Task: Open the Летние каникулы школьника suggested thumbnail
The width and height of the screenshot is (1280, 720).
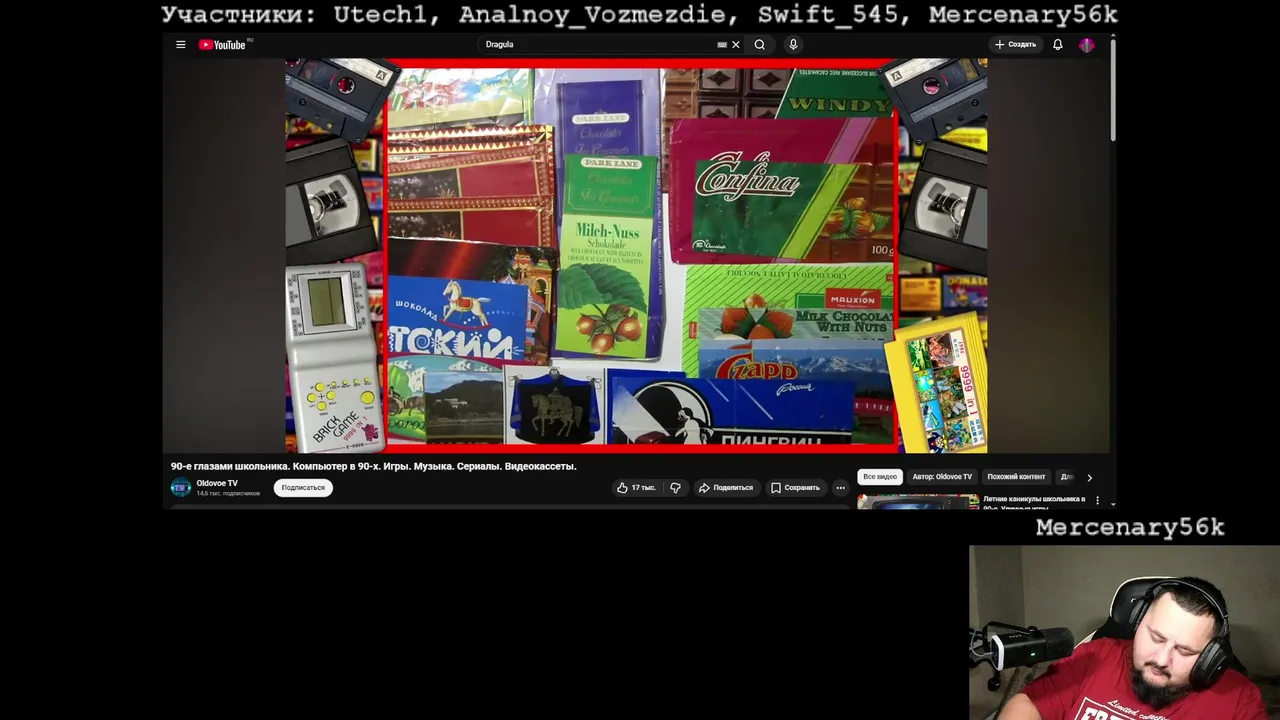Action: click(x=918, y=502)
